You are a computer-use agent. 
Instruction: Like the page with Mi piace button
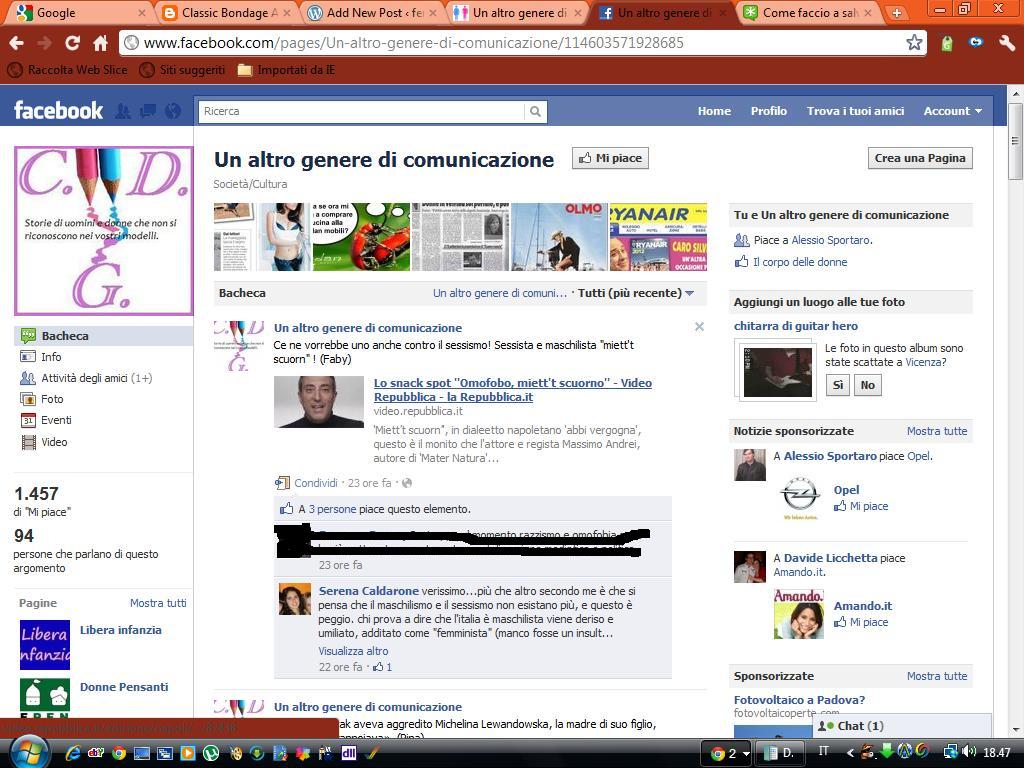(610, 158)
